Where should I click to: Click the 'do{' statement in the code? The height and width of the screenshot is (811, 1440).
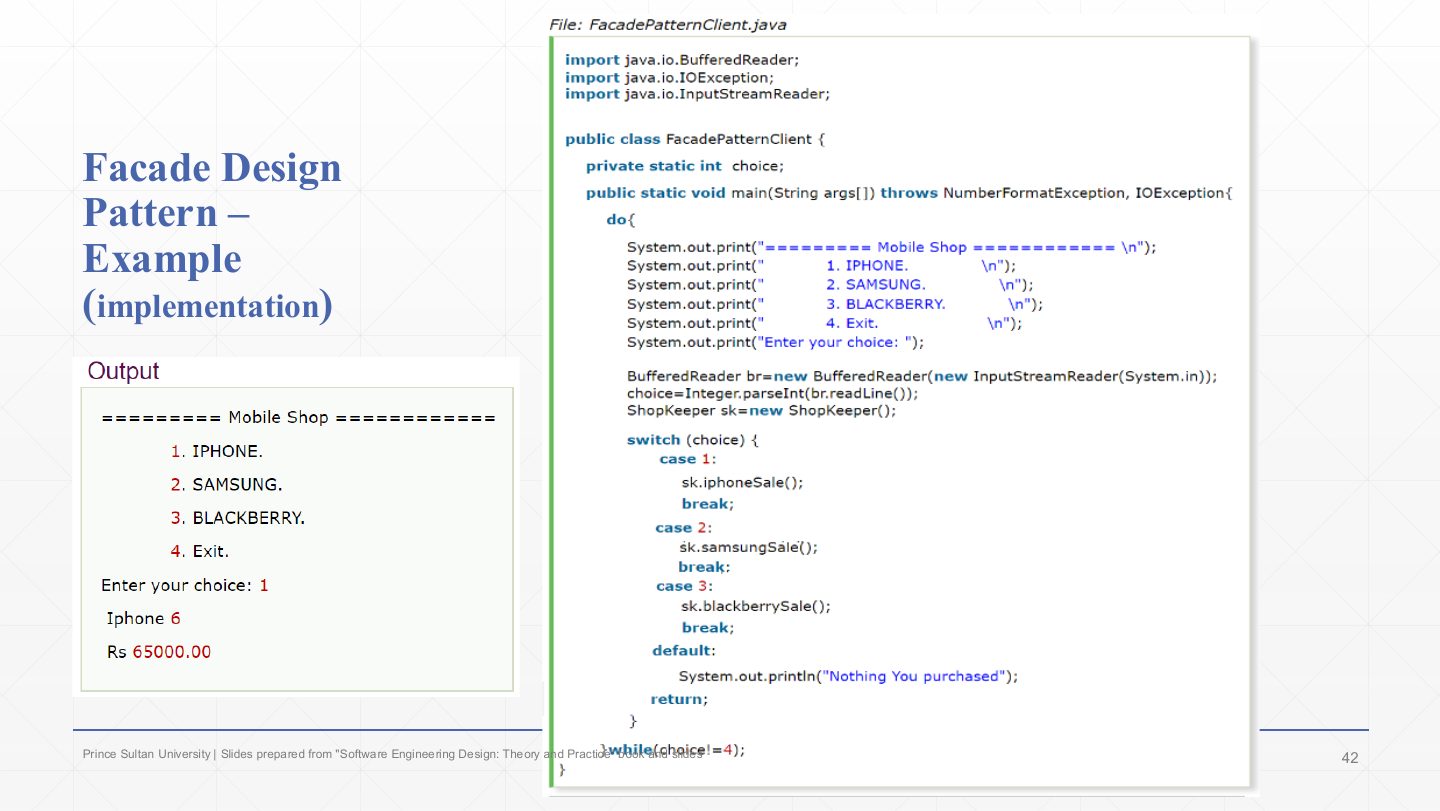(620, 220)
